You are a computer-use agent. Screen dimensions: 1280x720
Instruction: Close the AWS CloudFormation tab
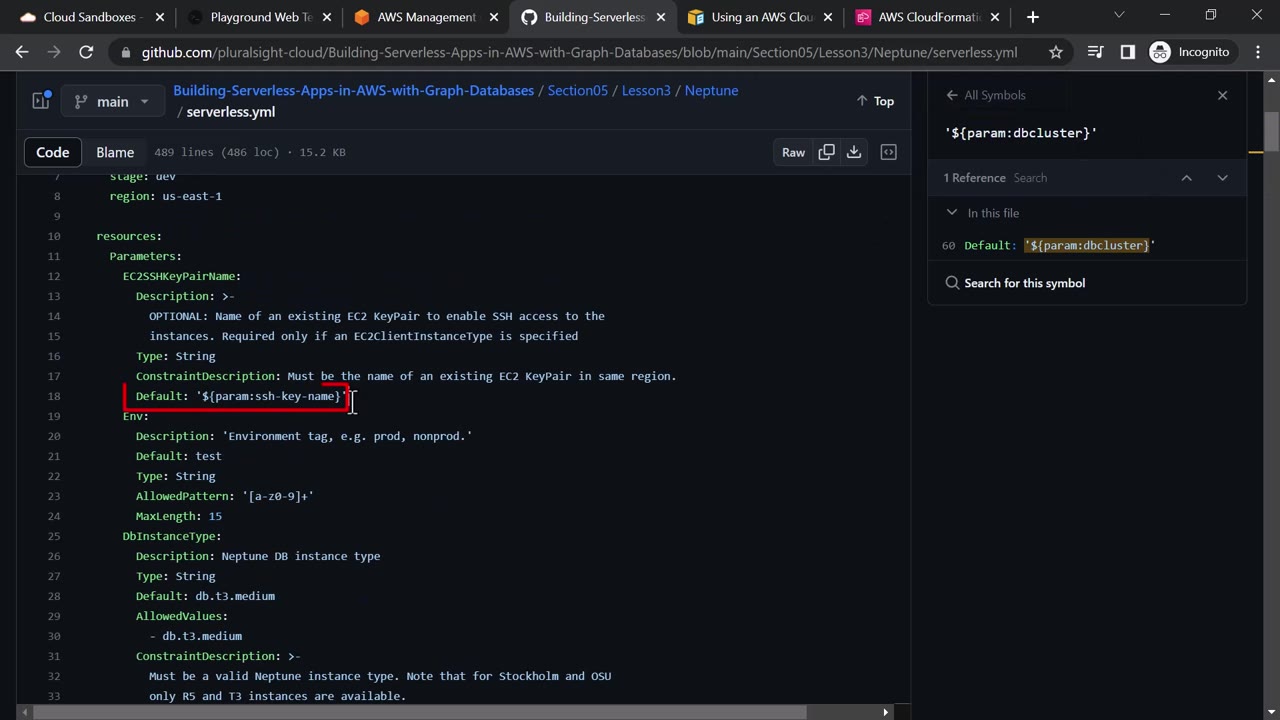point(994,17)
